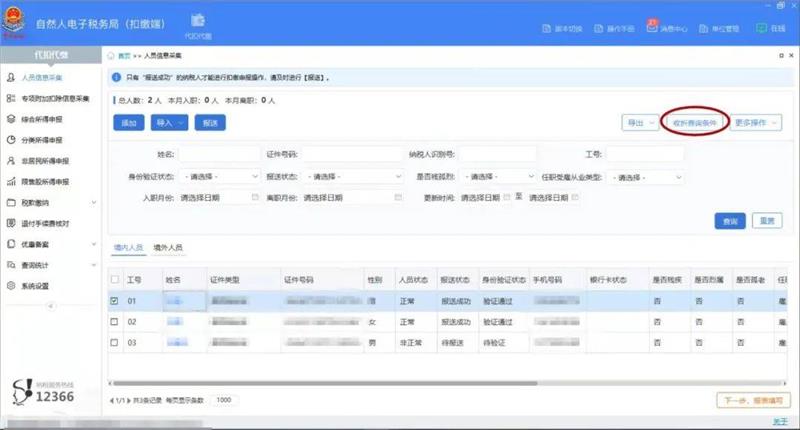The image size is (800, 430).
Task: Toggle the select-all checkbox in table header
Action: click(x=114, y=279)
